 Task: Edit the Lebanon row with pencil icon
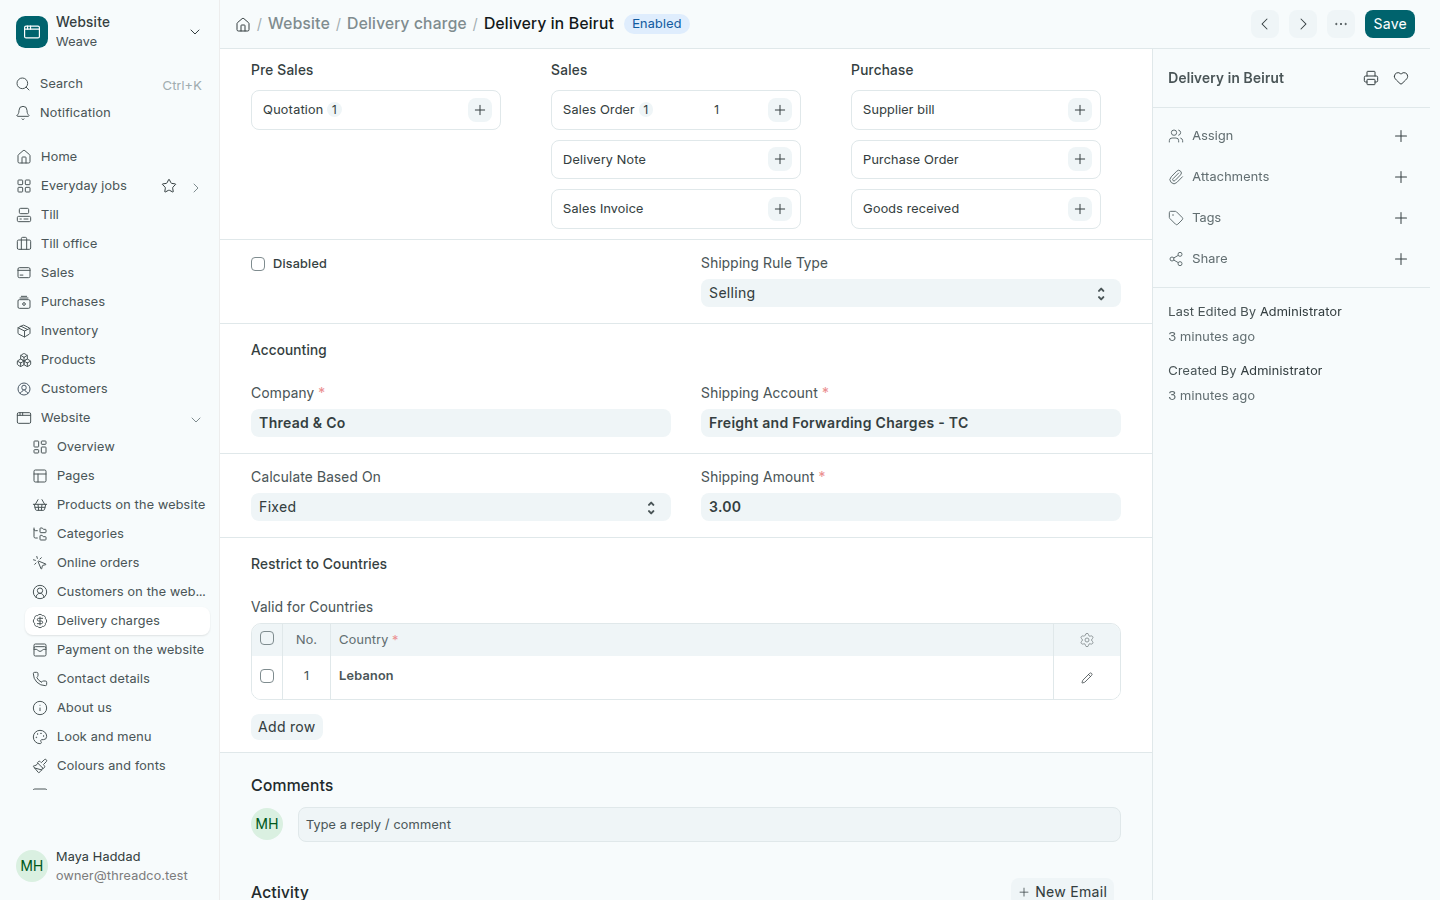(x=1087, y=677)
